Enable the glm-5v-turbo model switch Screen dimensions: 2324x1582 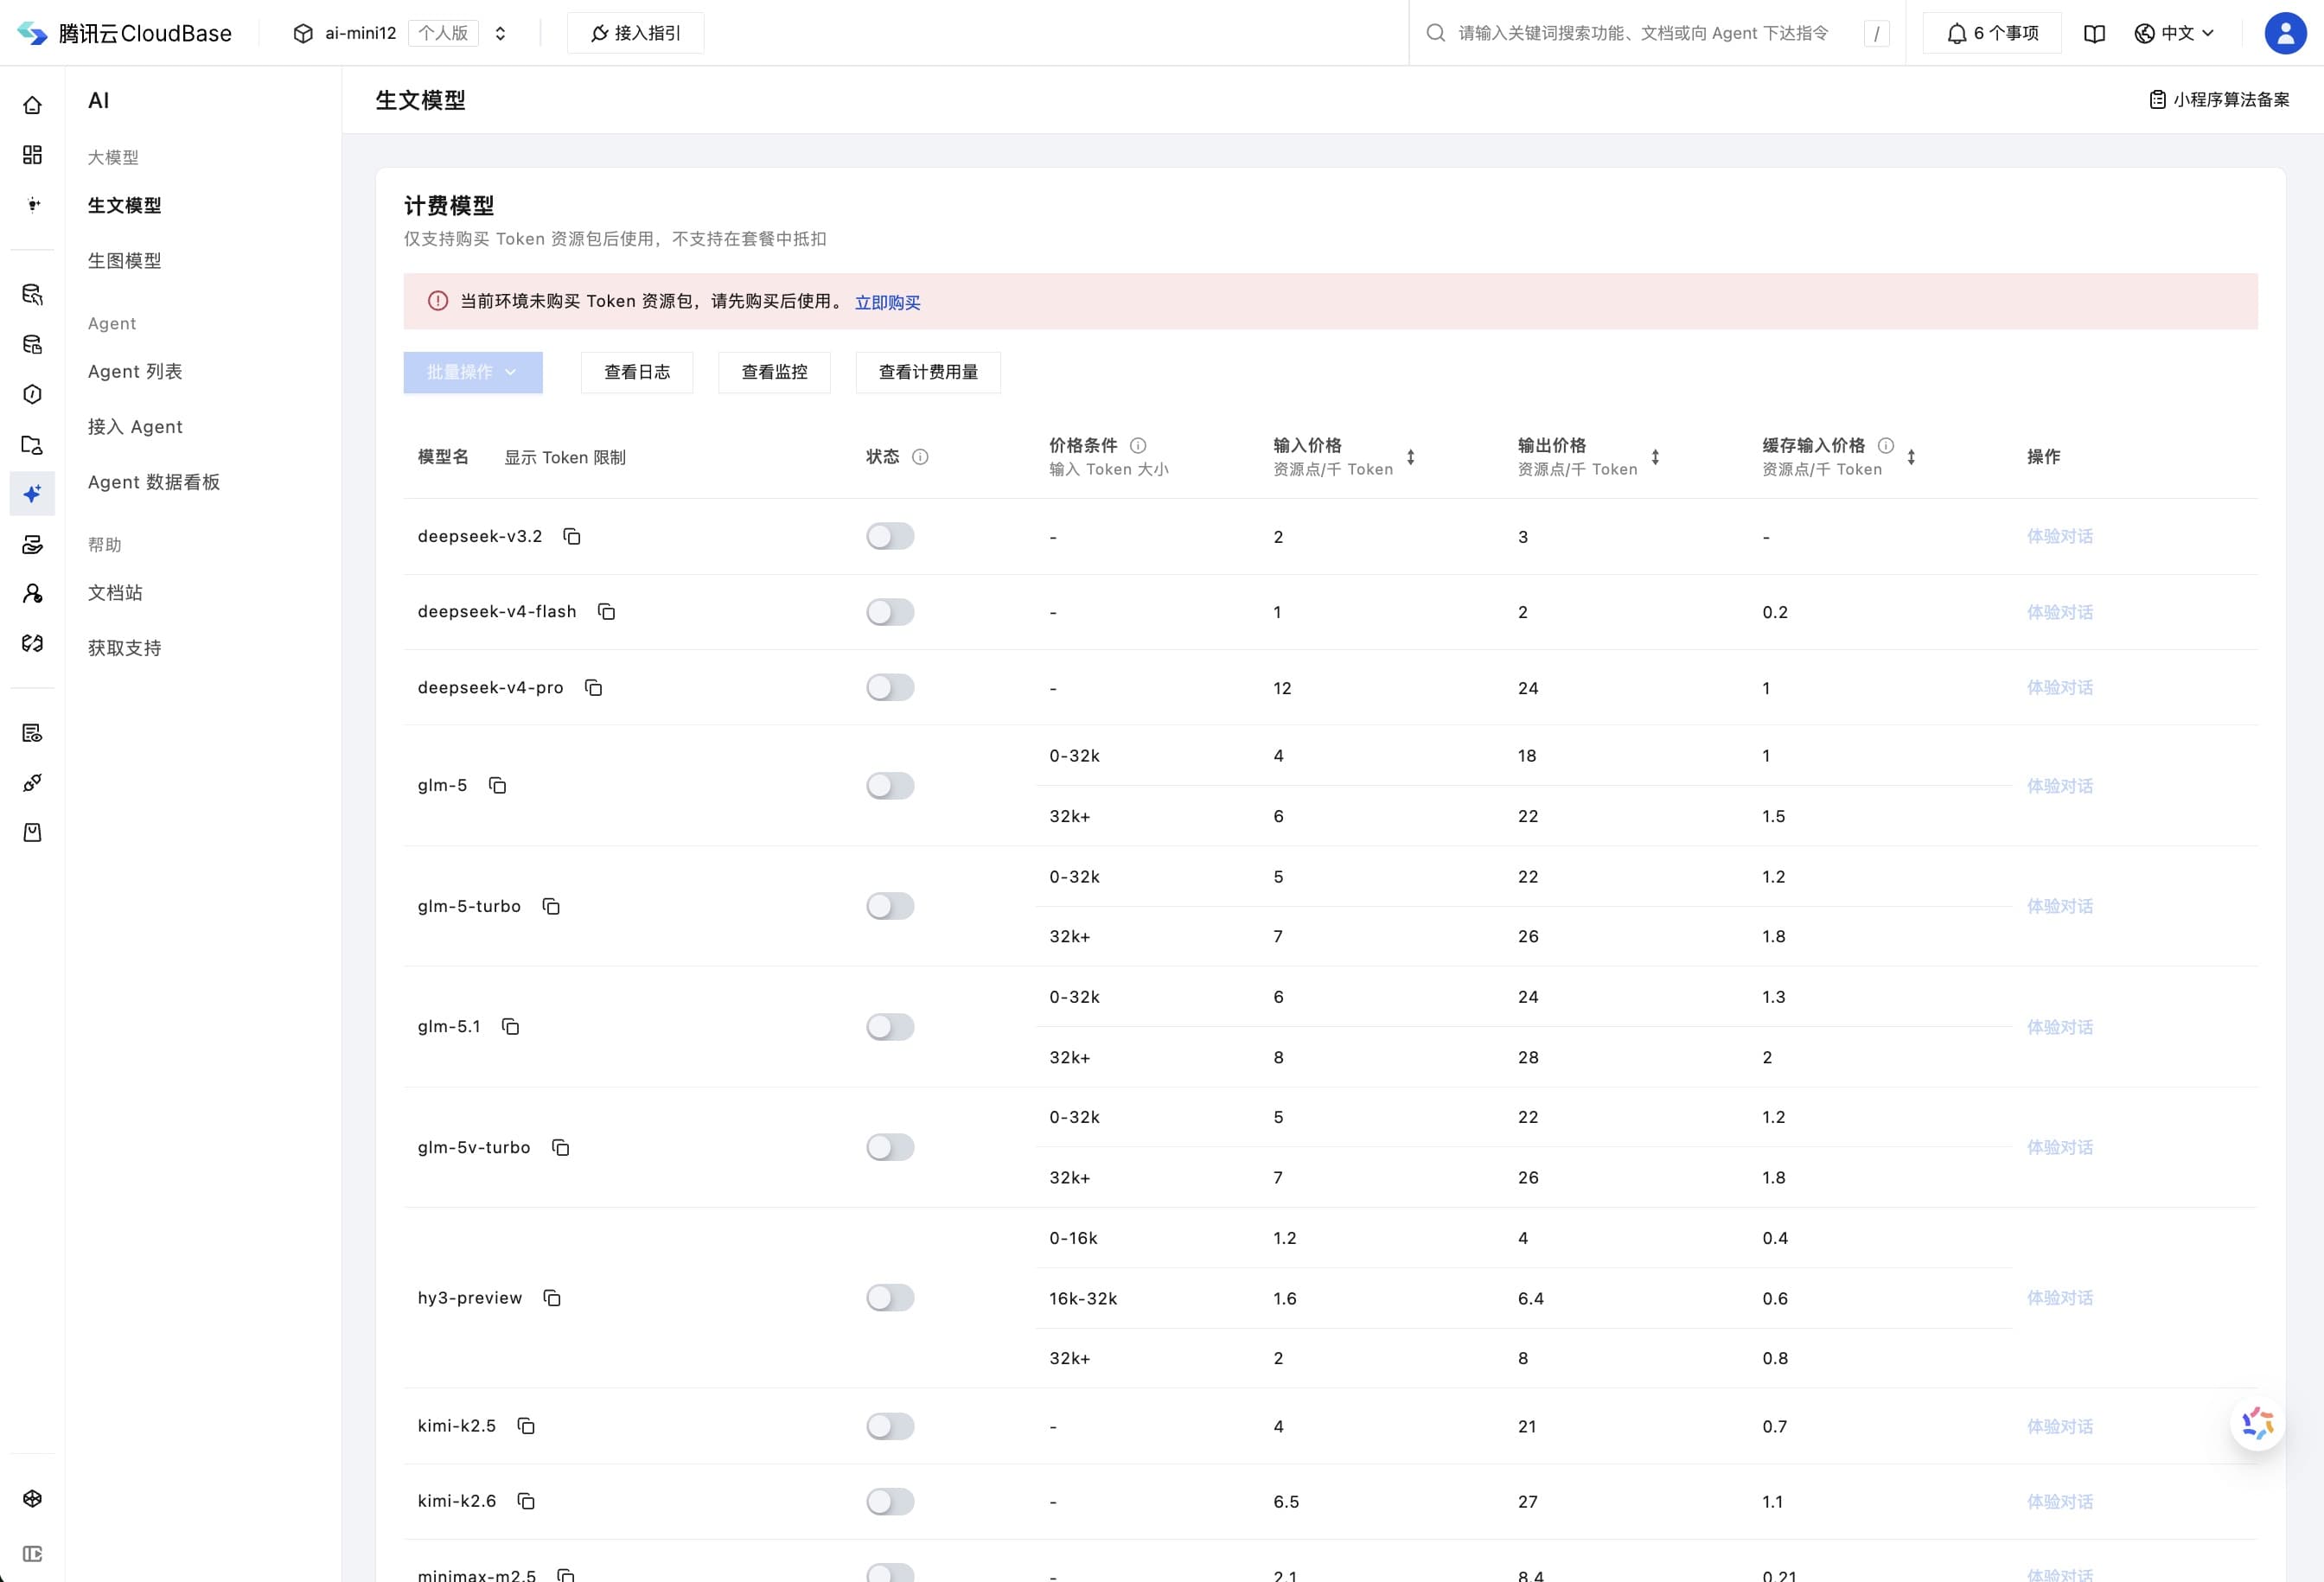[x=890, y=1148]
